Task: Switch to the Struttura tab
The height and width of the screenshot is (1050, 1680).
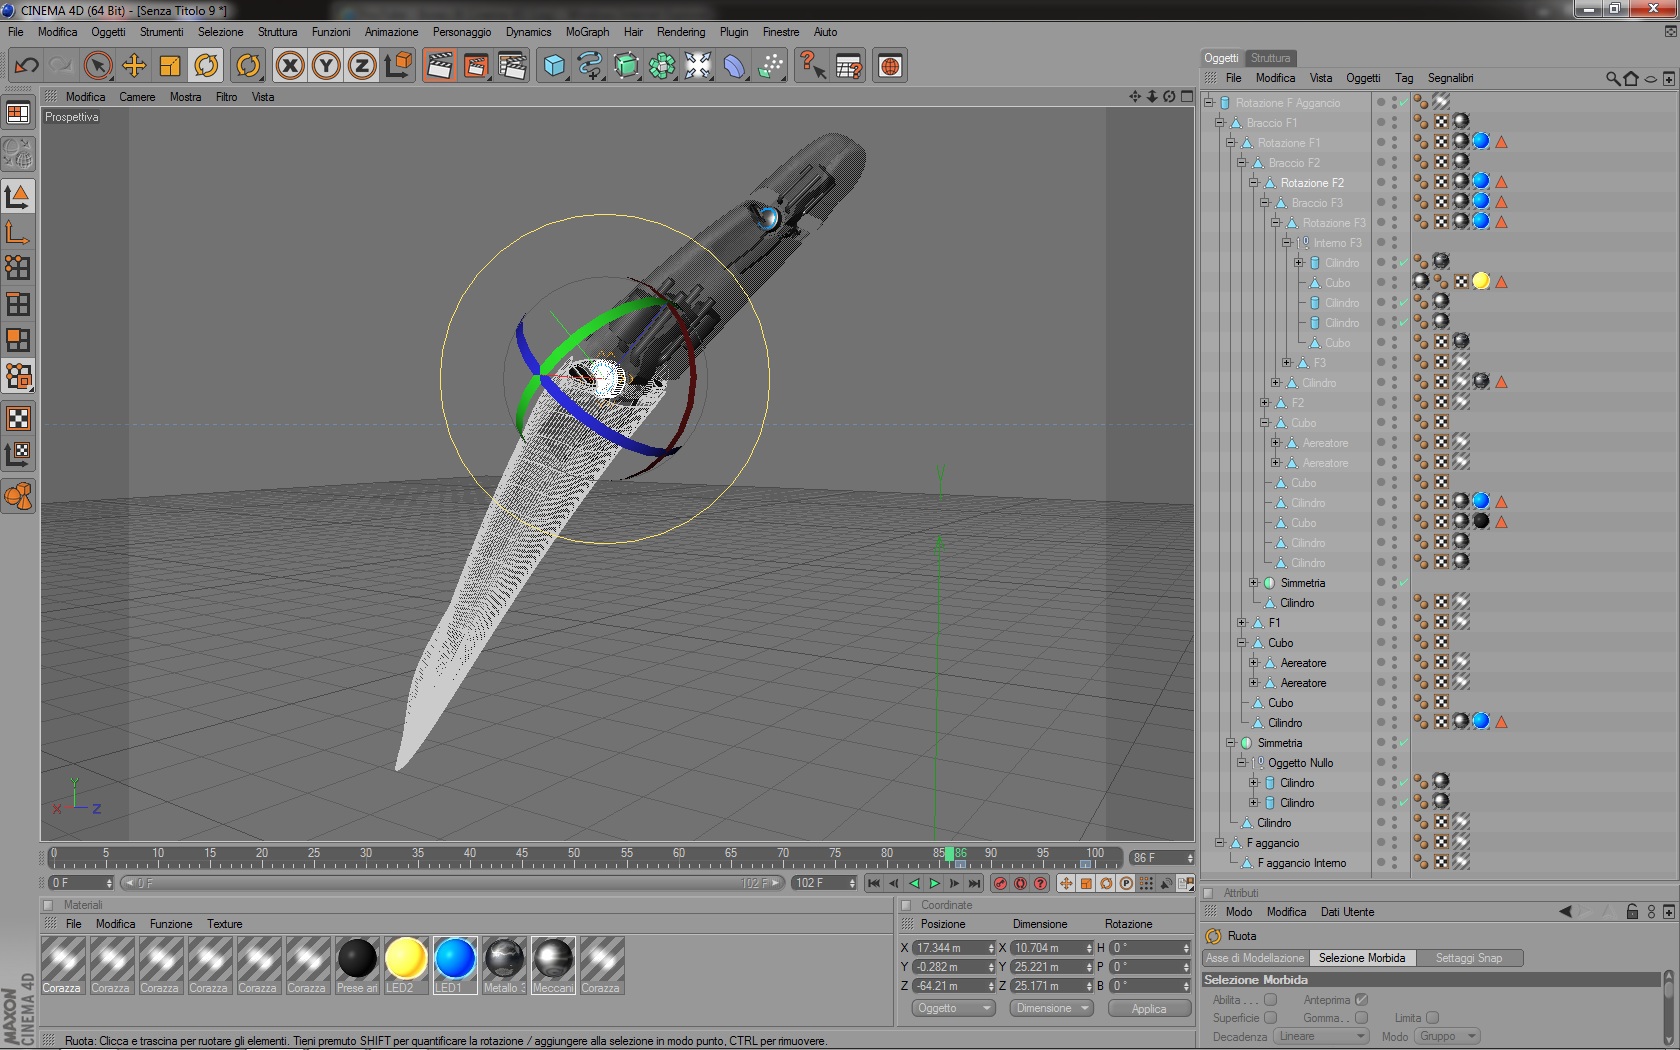Action: pyautogui.click(x=1270, y=58)
